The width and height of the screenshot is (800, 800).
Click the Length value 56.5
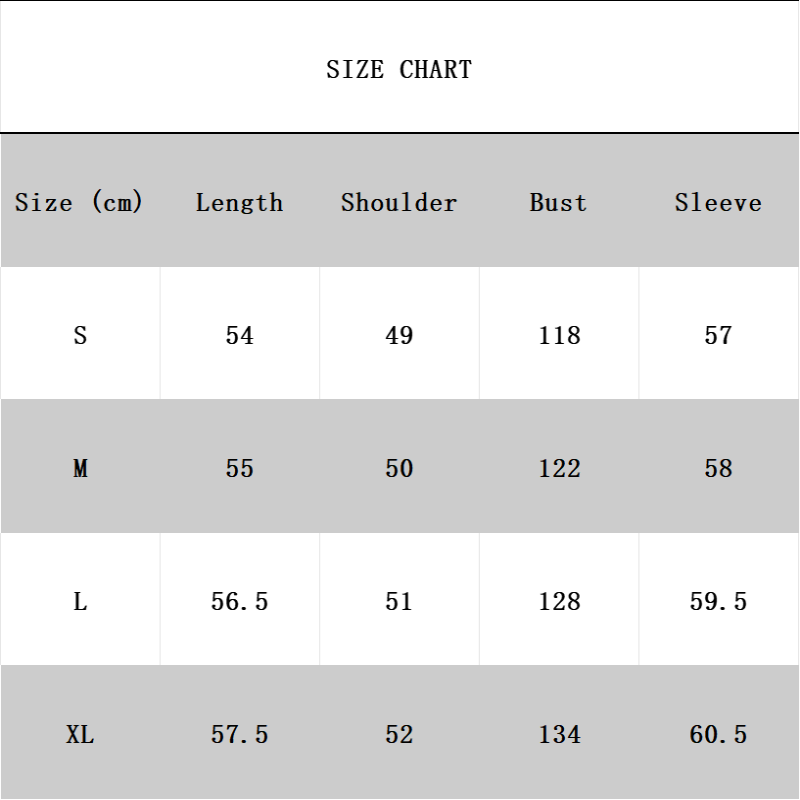[239, 601]
